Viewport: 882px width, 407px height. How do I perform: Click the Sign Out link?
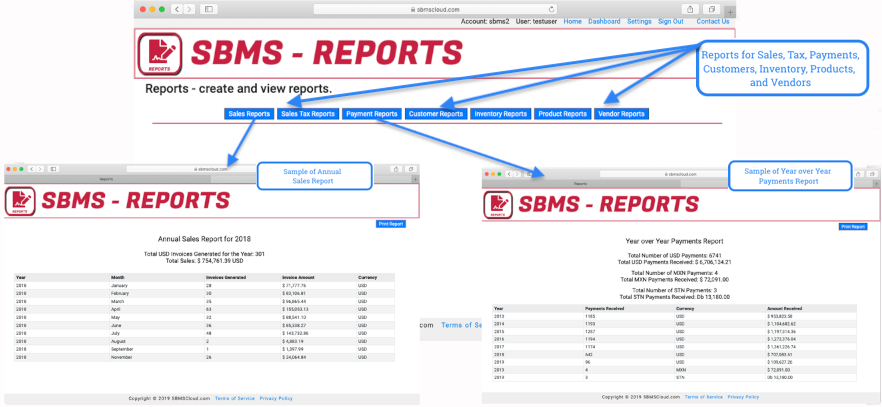tap(670, 21)
